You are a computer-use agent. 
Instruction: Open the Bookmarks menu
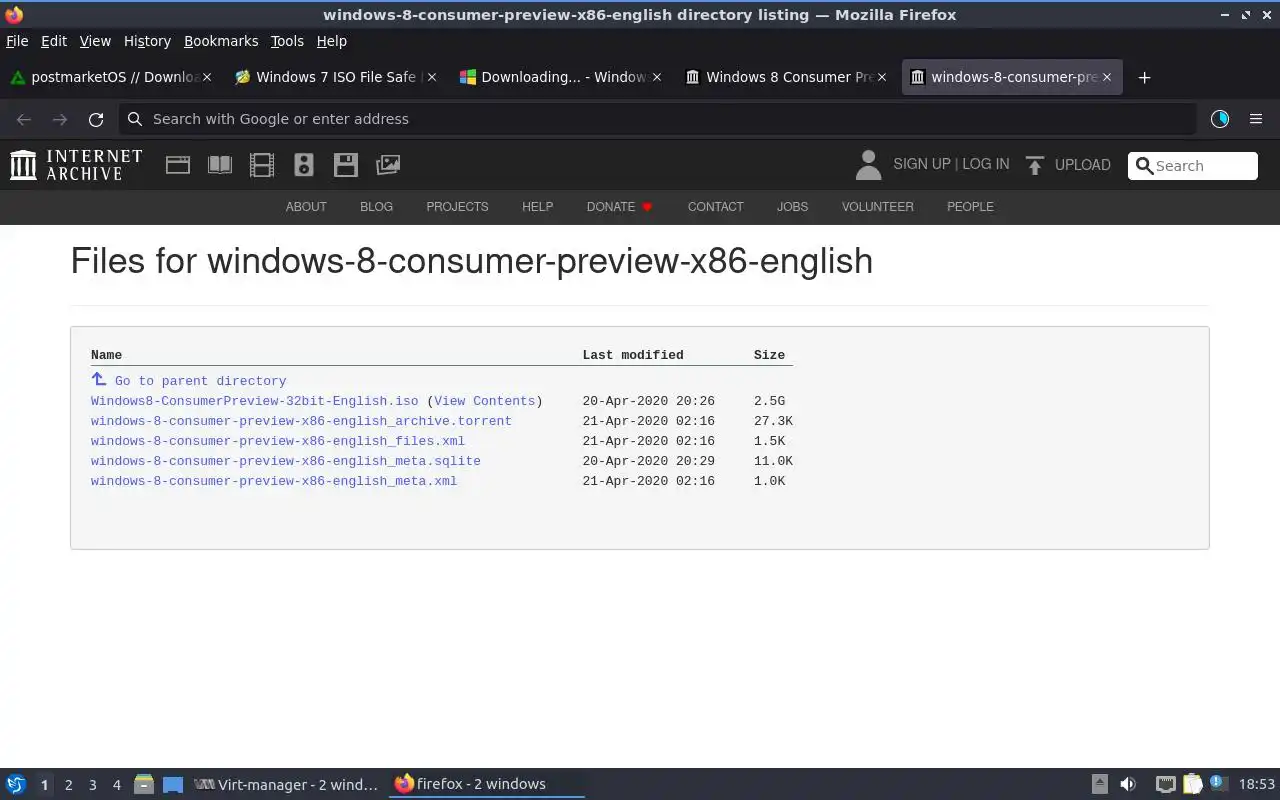click(221, 41)
